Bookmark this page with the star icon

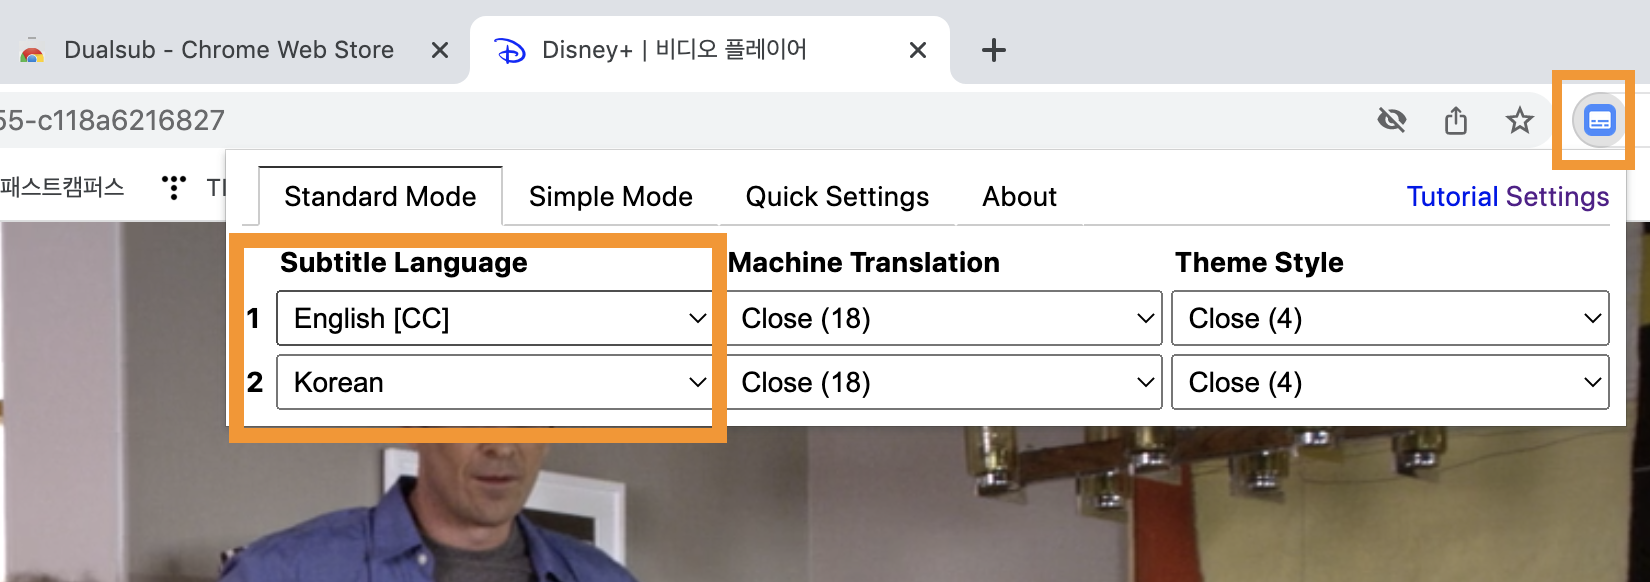(1519, 121)
